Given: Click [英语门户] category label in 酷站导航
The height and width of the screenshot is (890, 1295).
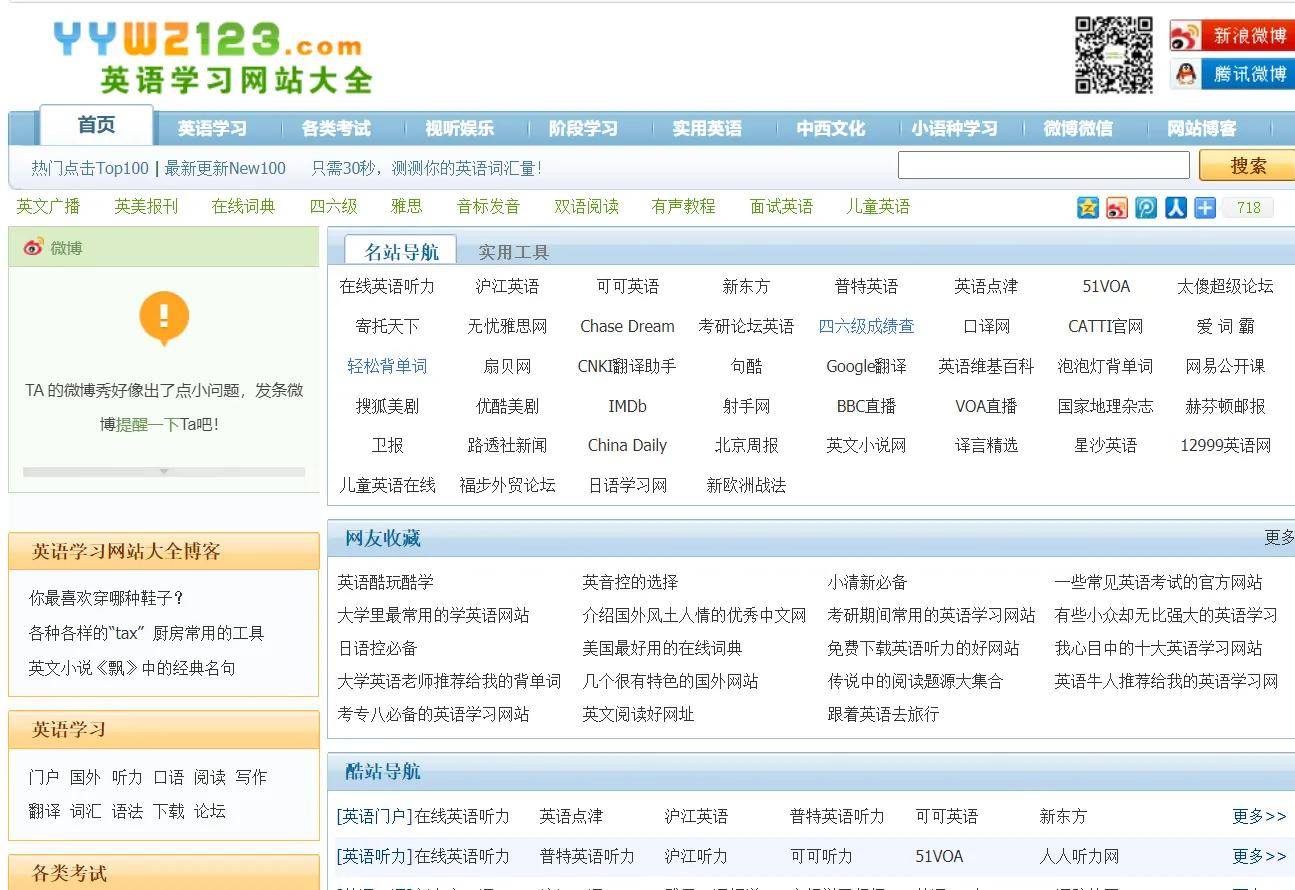Looking at the screenshot, I should click(375, 816).
